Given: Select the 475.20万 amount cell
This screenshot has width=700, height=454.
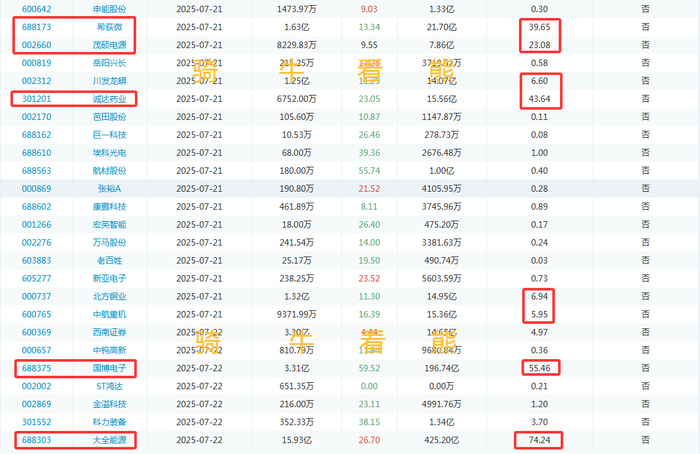Looking at the screenshot, I should tap(442, 225).
